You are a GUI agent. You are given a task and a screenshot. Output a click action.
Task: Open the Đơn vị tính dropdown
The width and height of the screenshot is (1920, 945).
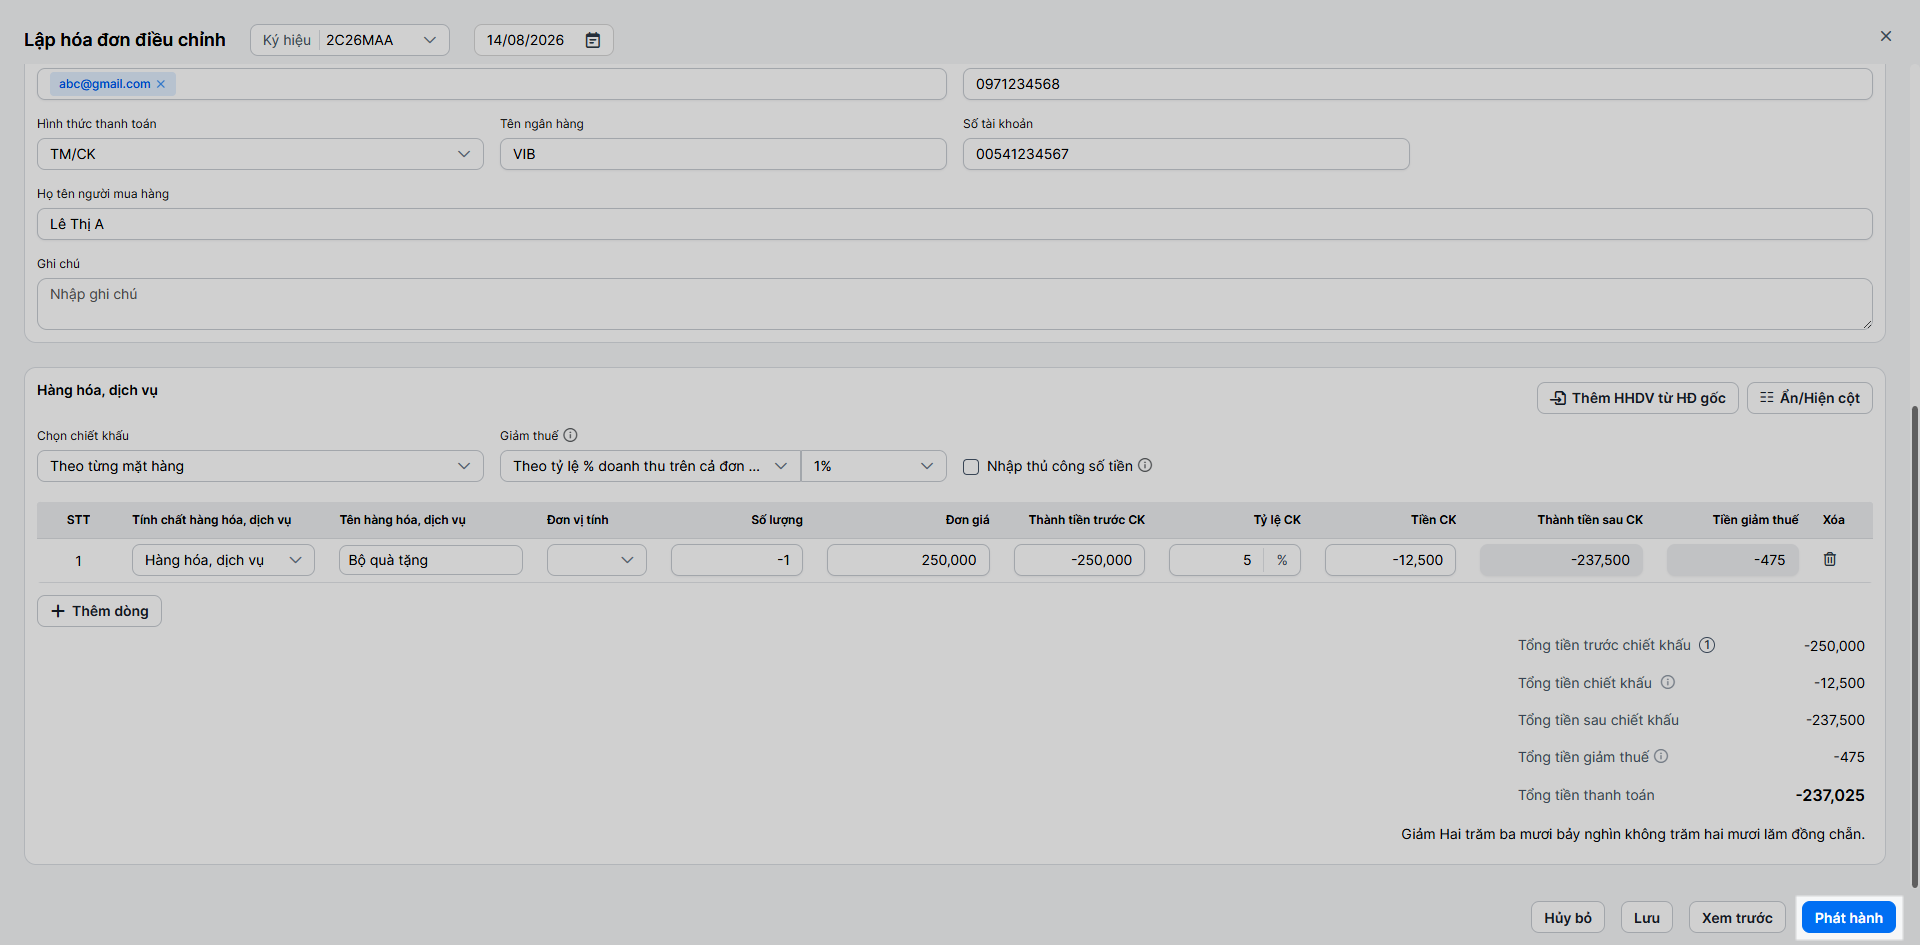[597, 560]
